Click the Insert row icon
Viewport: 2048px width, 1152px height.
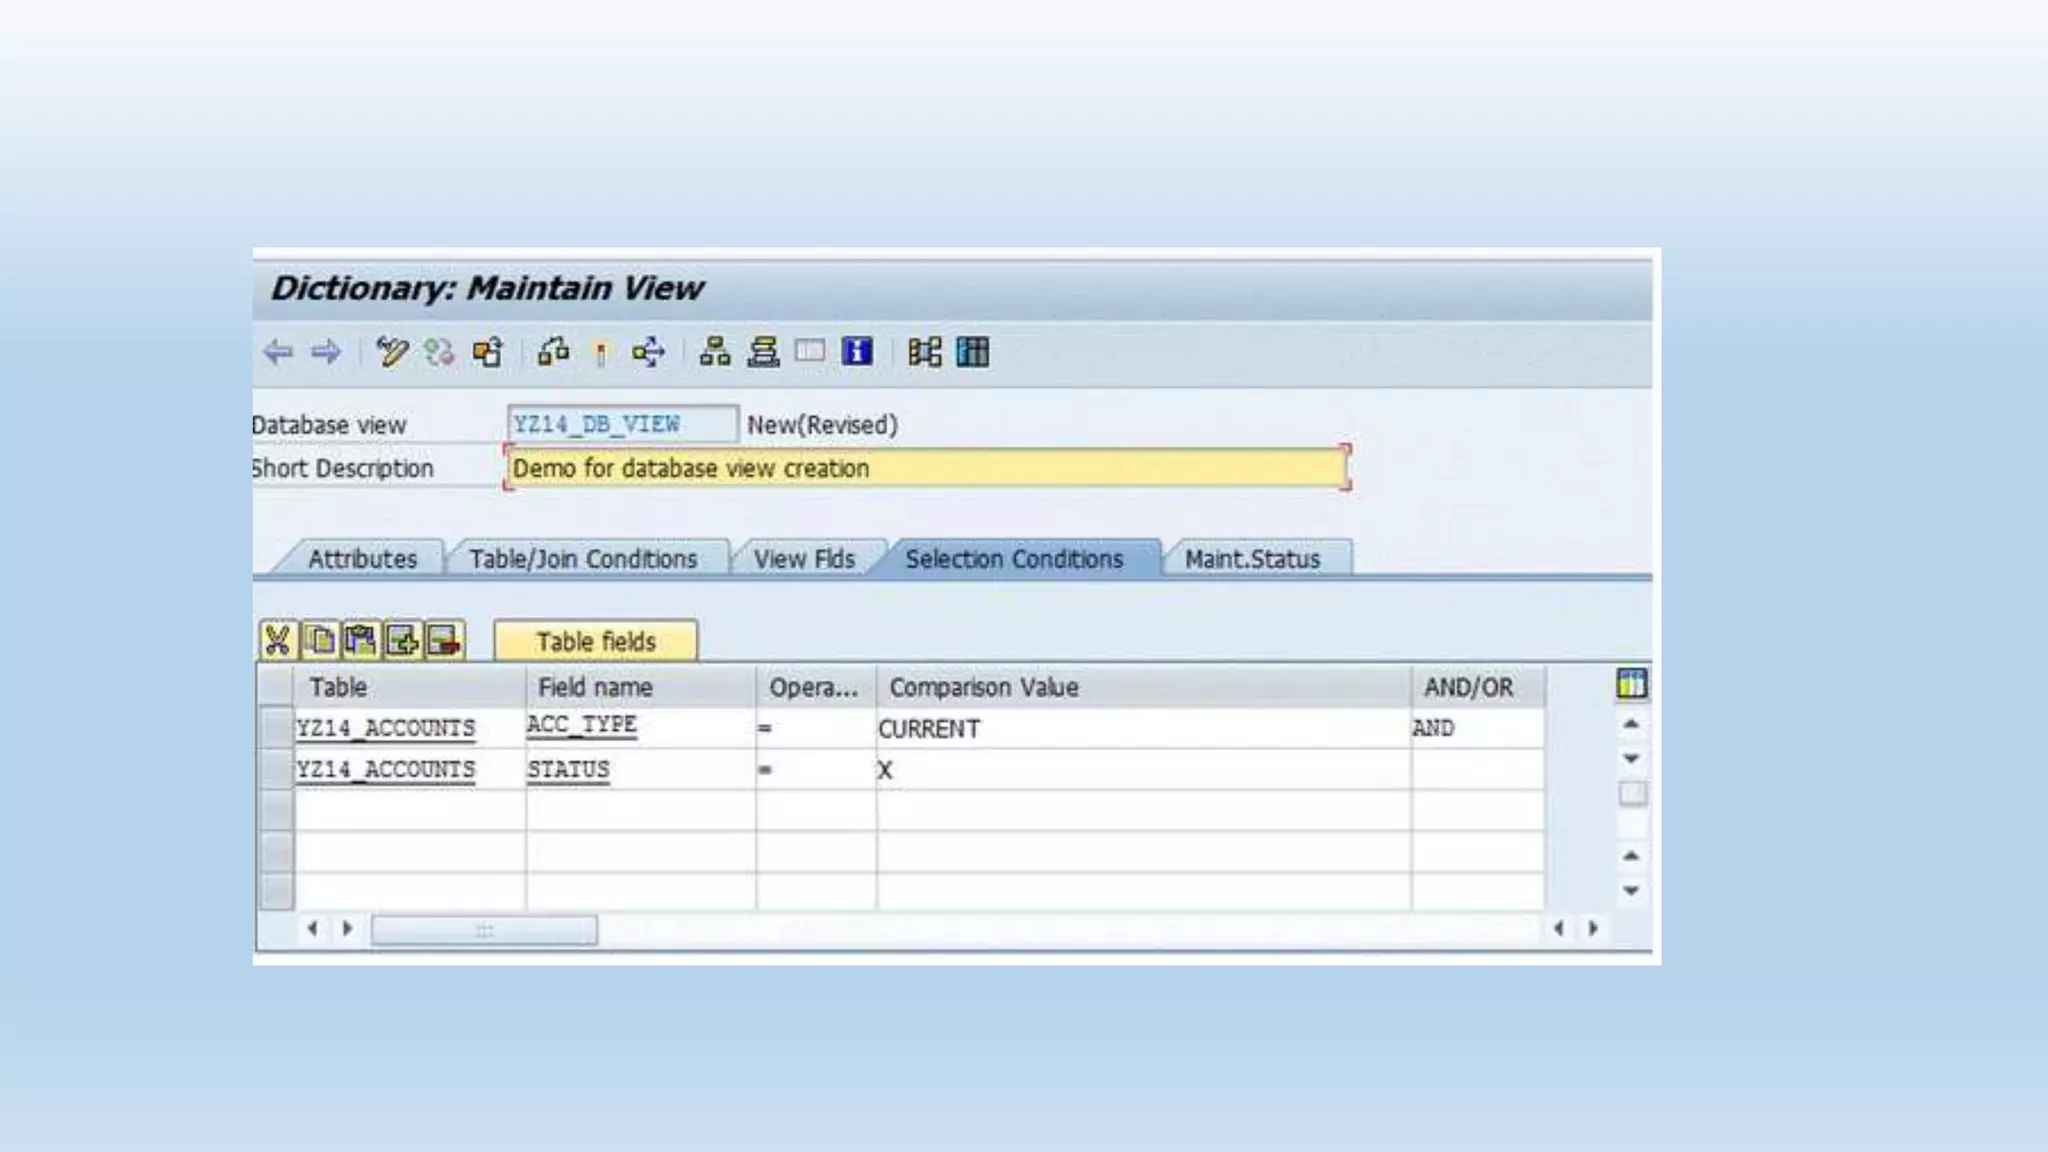click(402, 640)
